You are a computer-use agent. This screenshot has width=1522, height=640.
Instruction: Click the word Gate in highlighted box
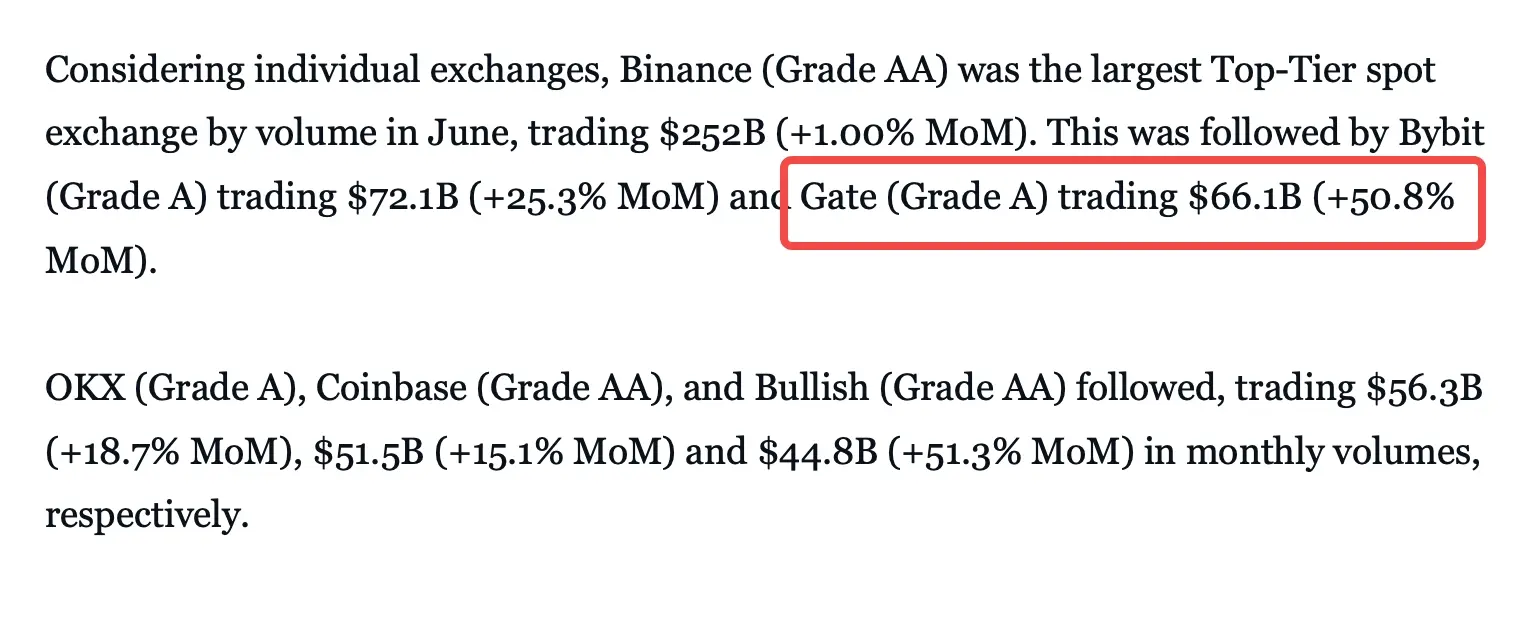point(839,198)
